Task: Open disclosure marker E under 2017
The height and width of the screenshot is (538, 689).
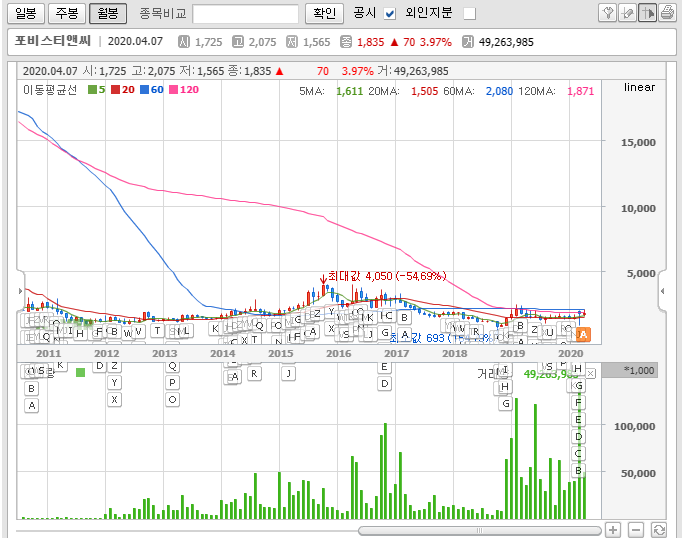Action: (384, 367)
